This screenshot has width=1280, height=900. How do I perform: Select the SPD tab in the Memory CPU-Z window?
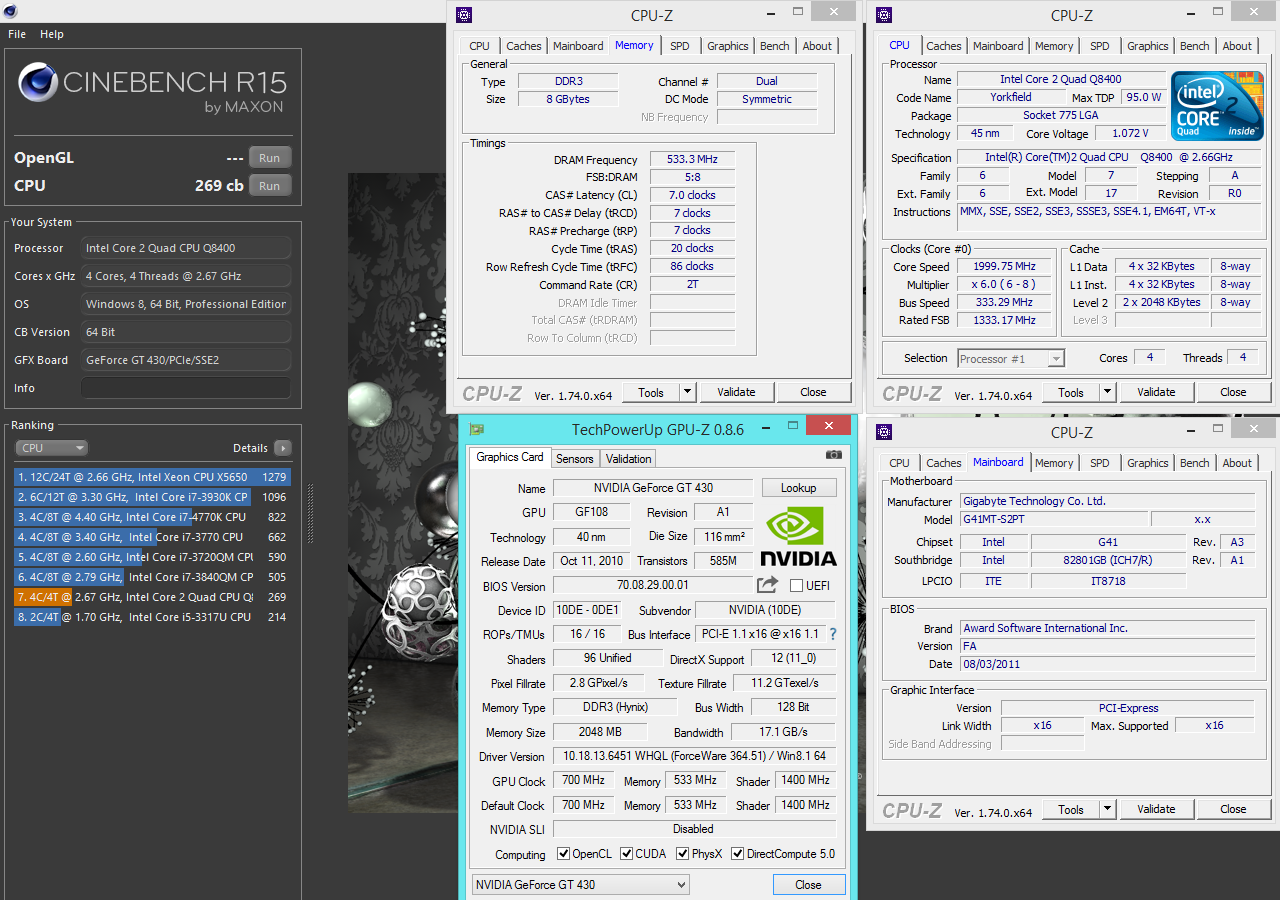tap(680, 46)
